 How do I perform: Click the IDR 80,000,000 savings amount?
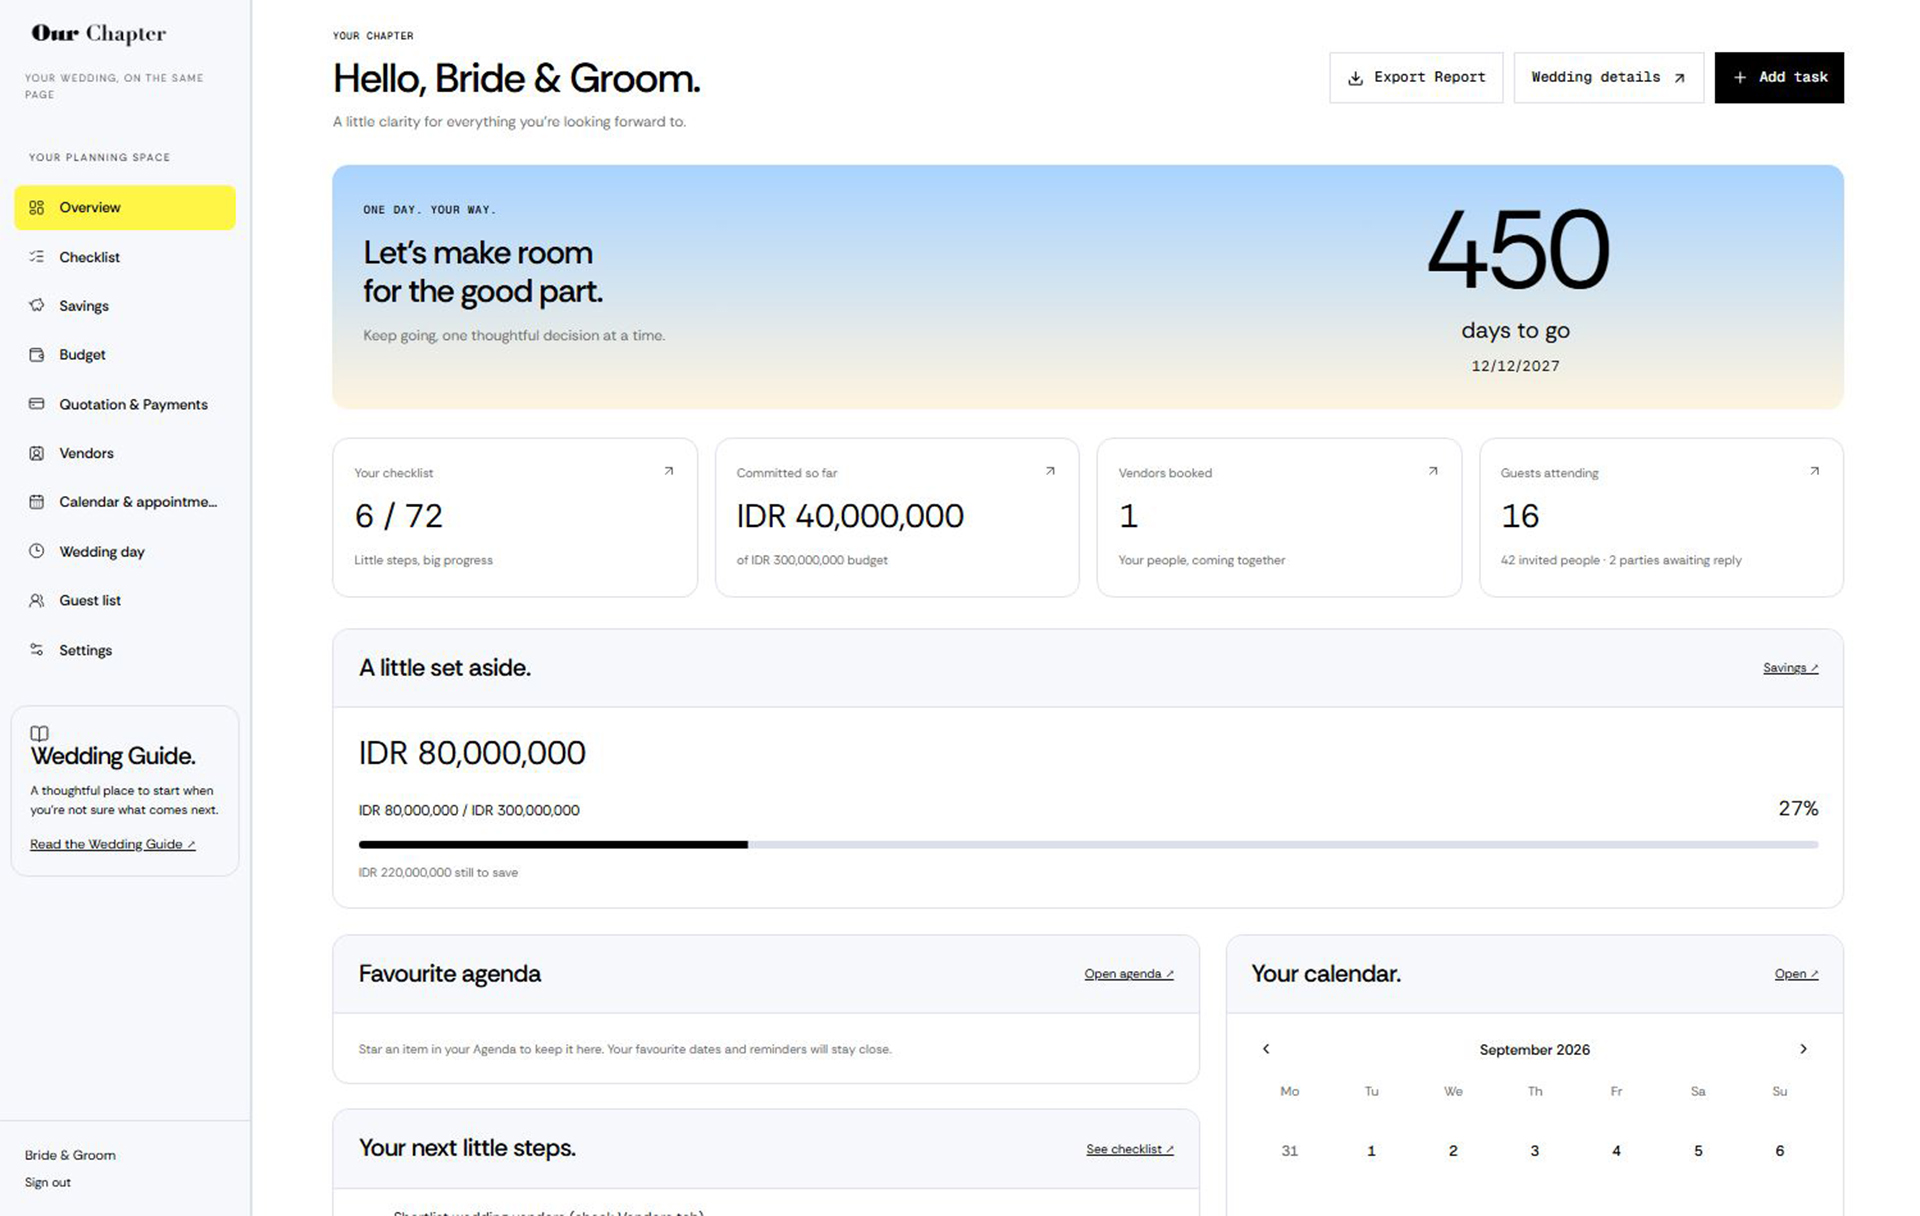(472, 753)
